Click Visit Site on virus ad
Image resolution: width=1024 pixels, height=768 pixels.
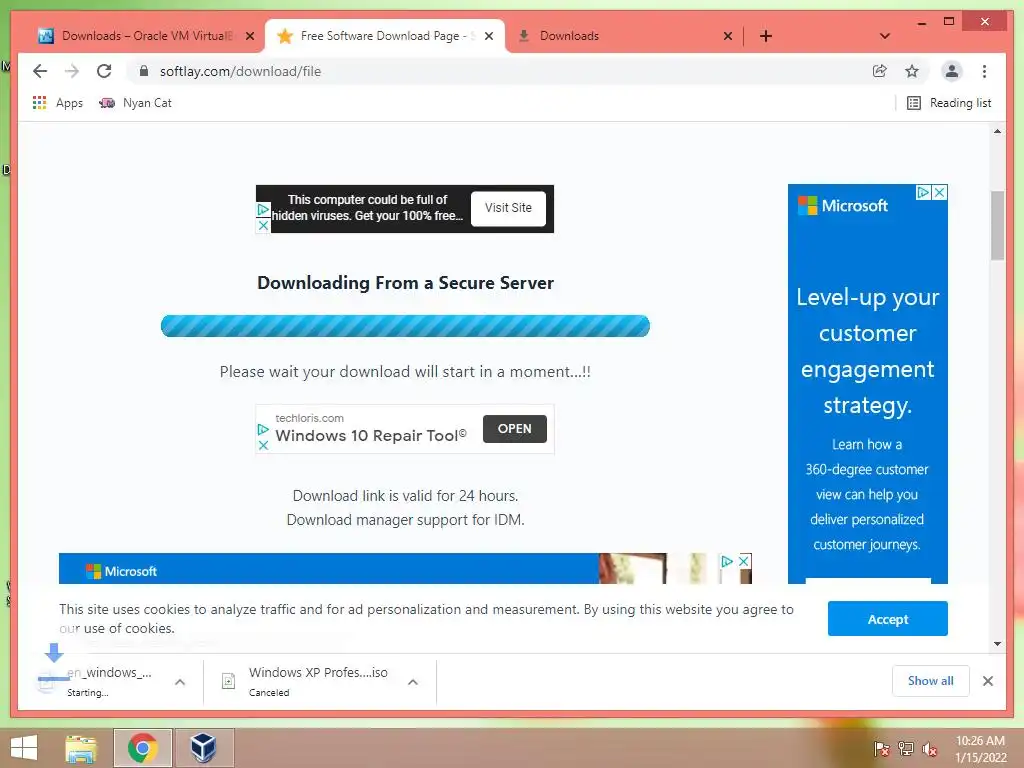[x=508, y=208]
